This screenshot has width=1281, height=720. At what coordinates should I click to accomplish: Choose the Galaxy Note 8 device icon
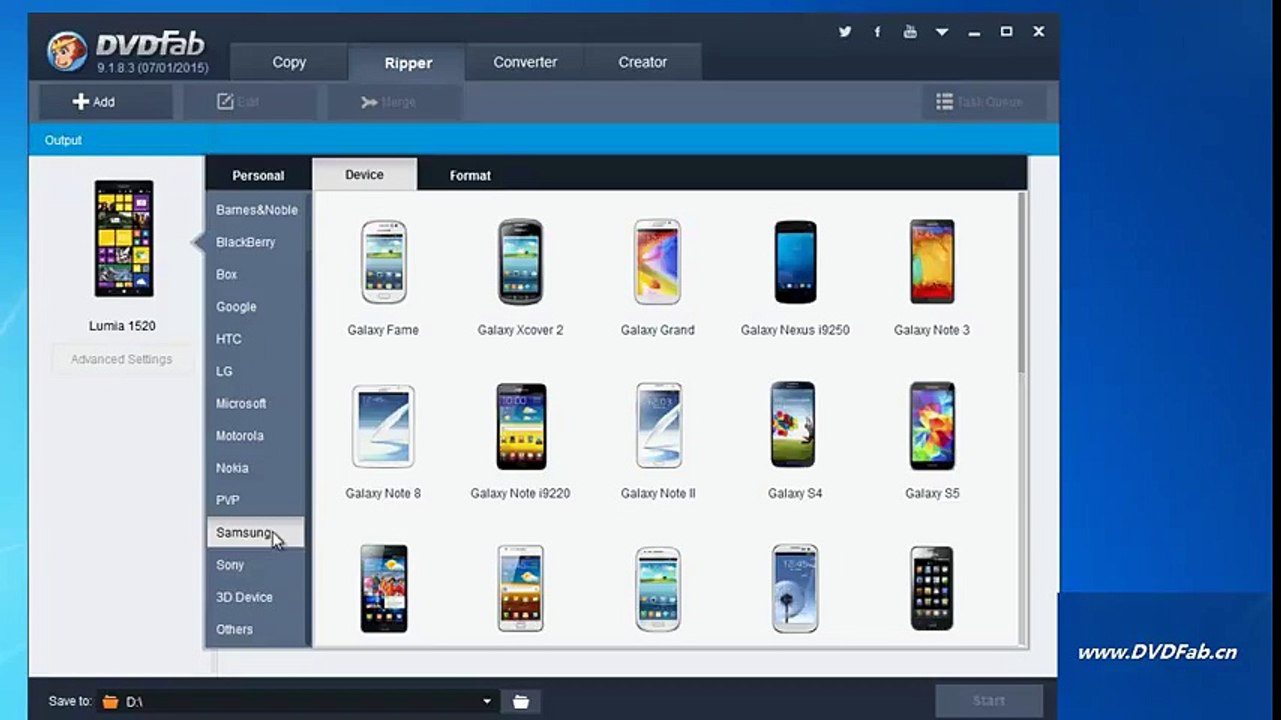coord(383,426)
